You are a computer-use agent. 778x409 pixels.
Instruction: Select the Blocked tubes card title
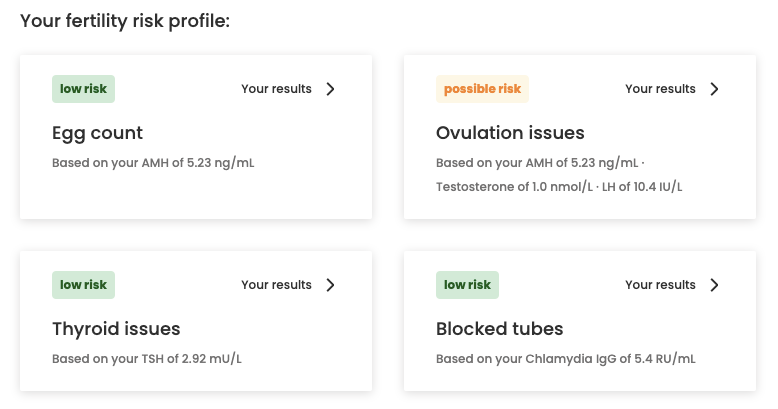(x=500, y=329)
